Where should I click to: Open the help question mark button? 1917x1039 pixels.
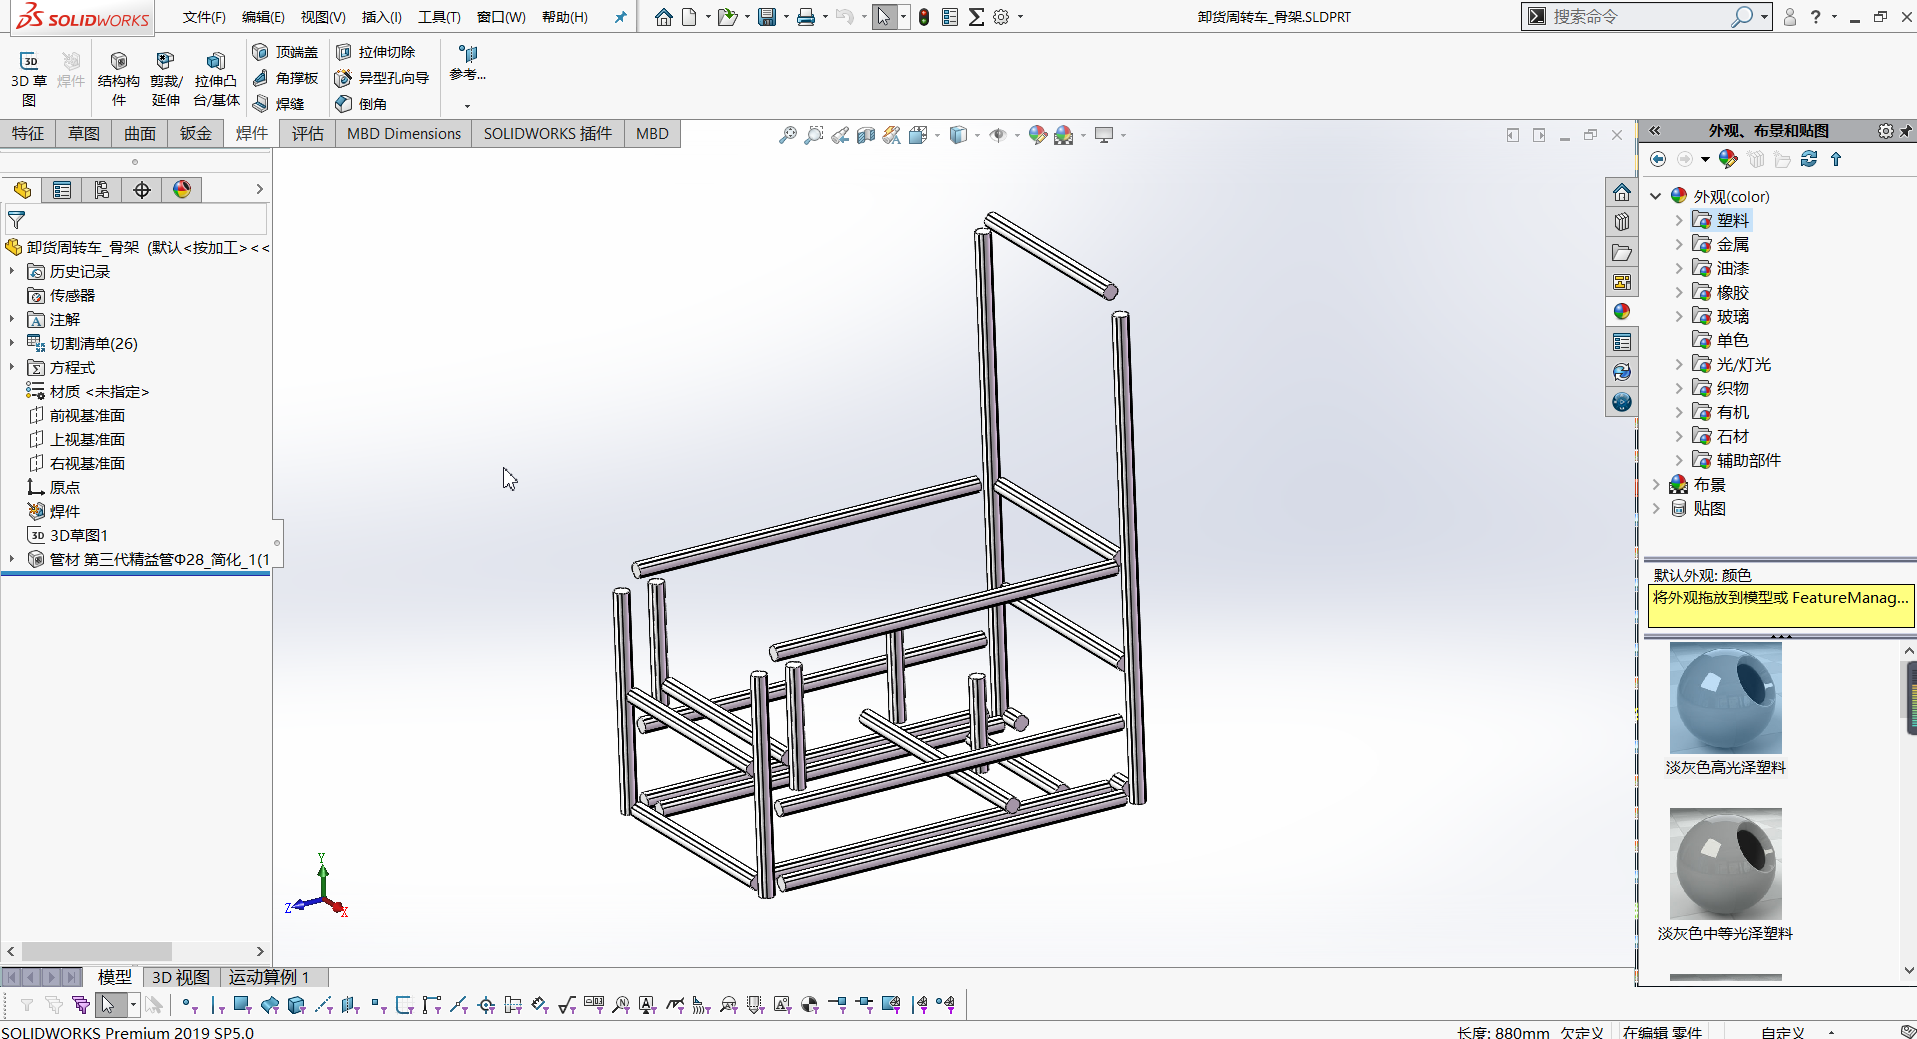point(1816,17)
